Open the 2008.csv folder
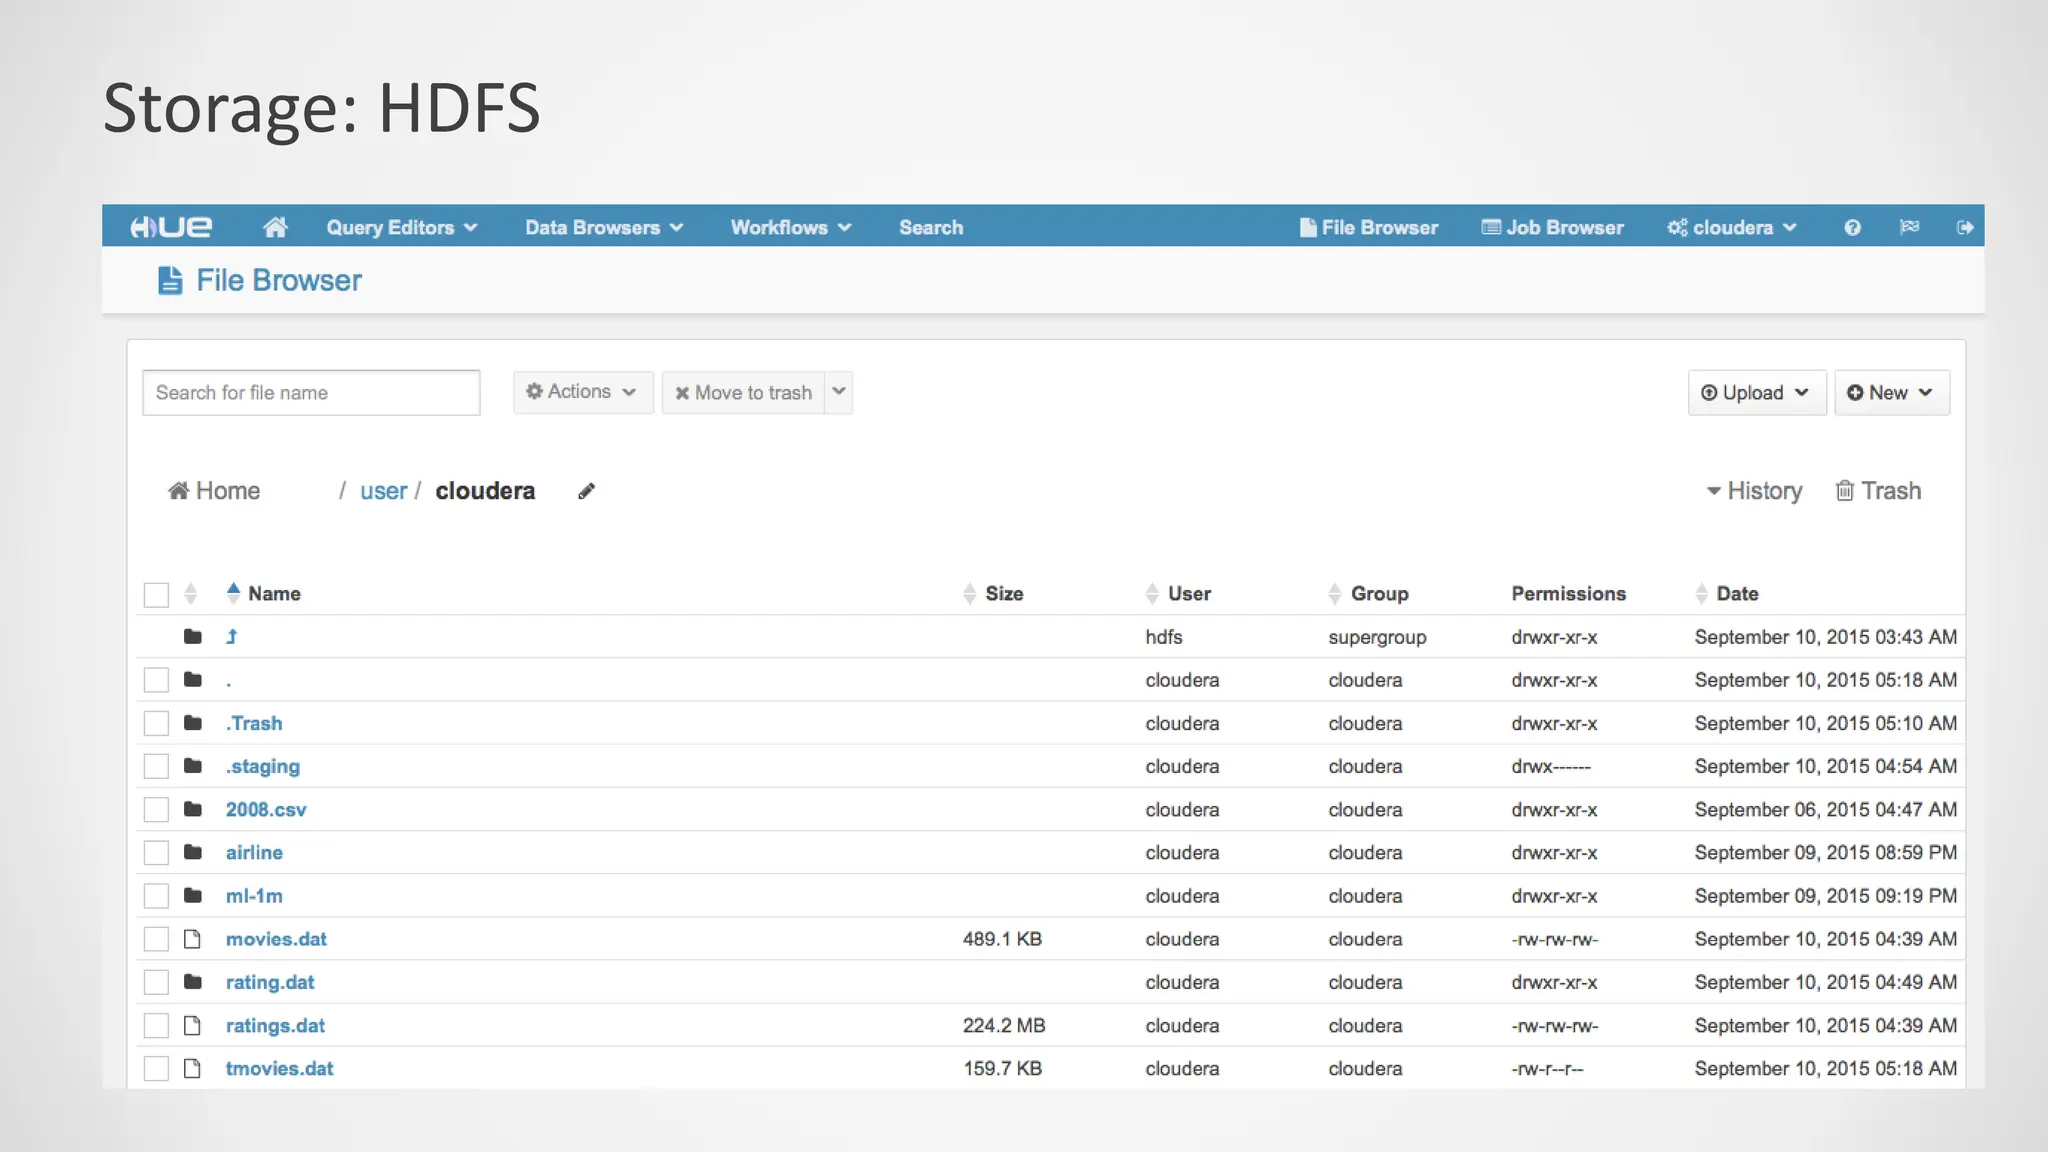This screenshot has height=1152, width=2048. click(266, 809)
